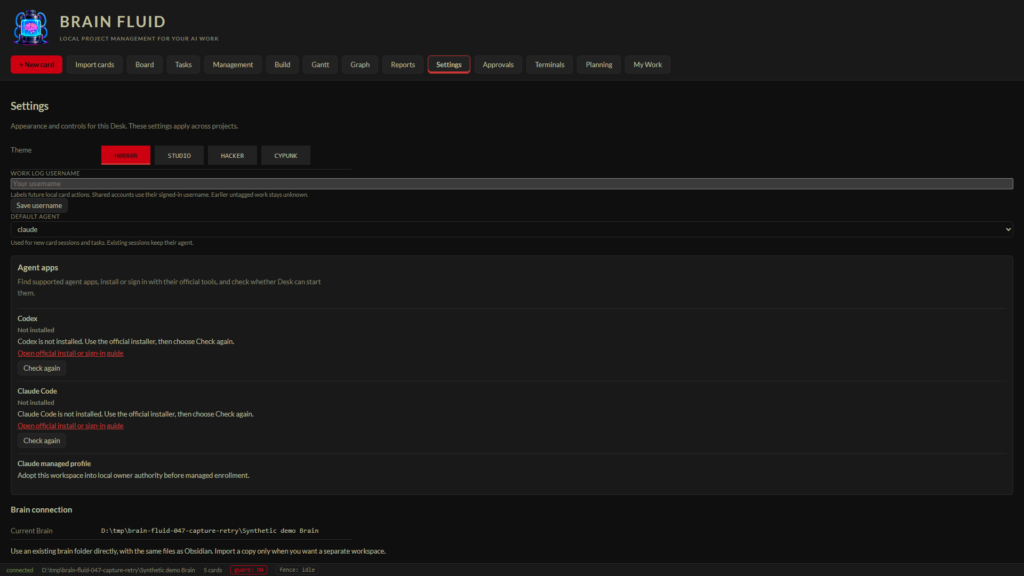Click the connected status in the status bar
Image resolution: width=1024 pixels, height=576 pixels.
pos(20,570)
